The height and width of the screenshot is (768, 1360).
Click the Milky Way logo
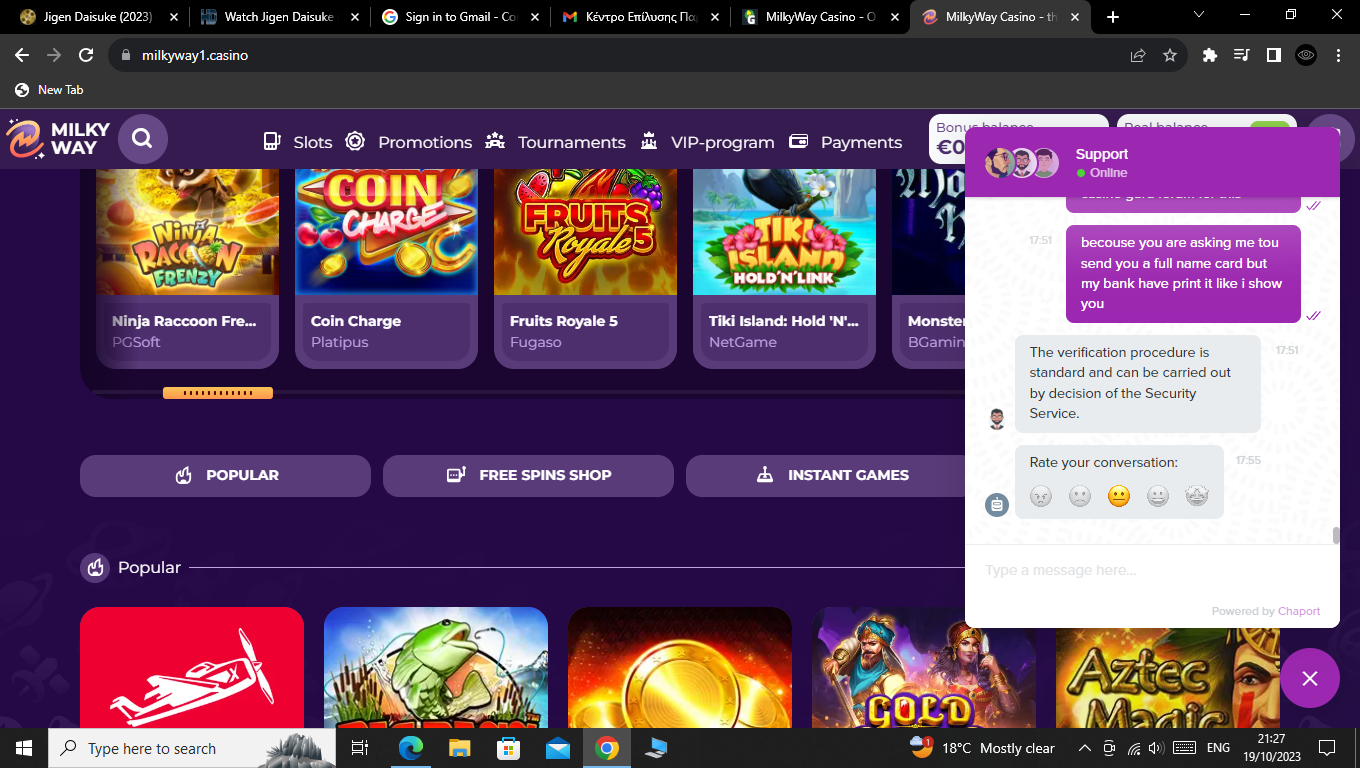point(58,139)
